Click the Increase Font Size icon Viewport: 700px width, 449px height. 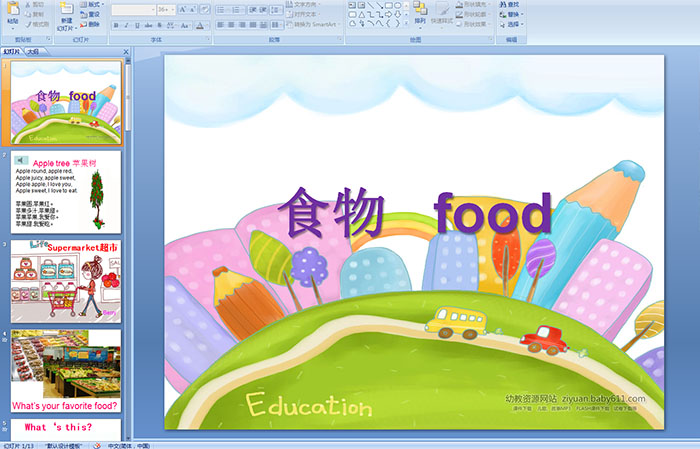click(x=183, y=10)
